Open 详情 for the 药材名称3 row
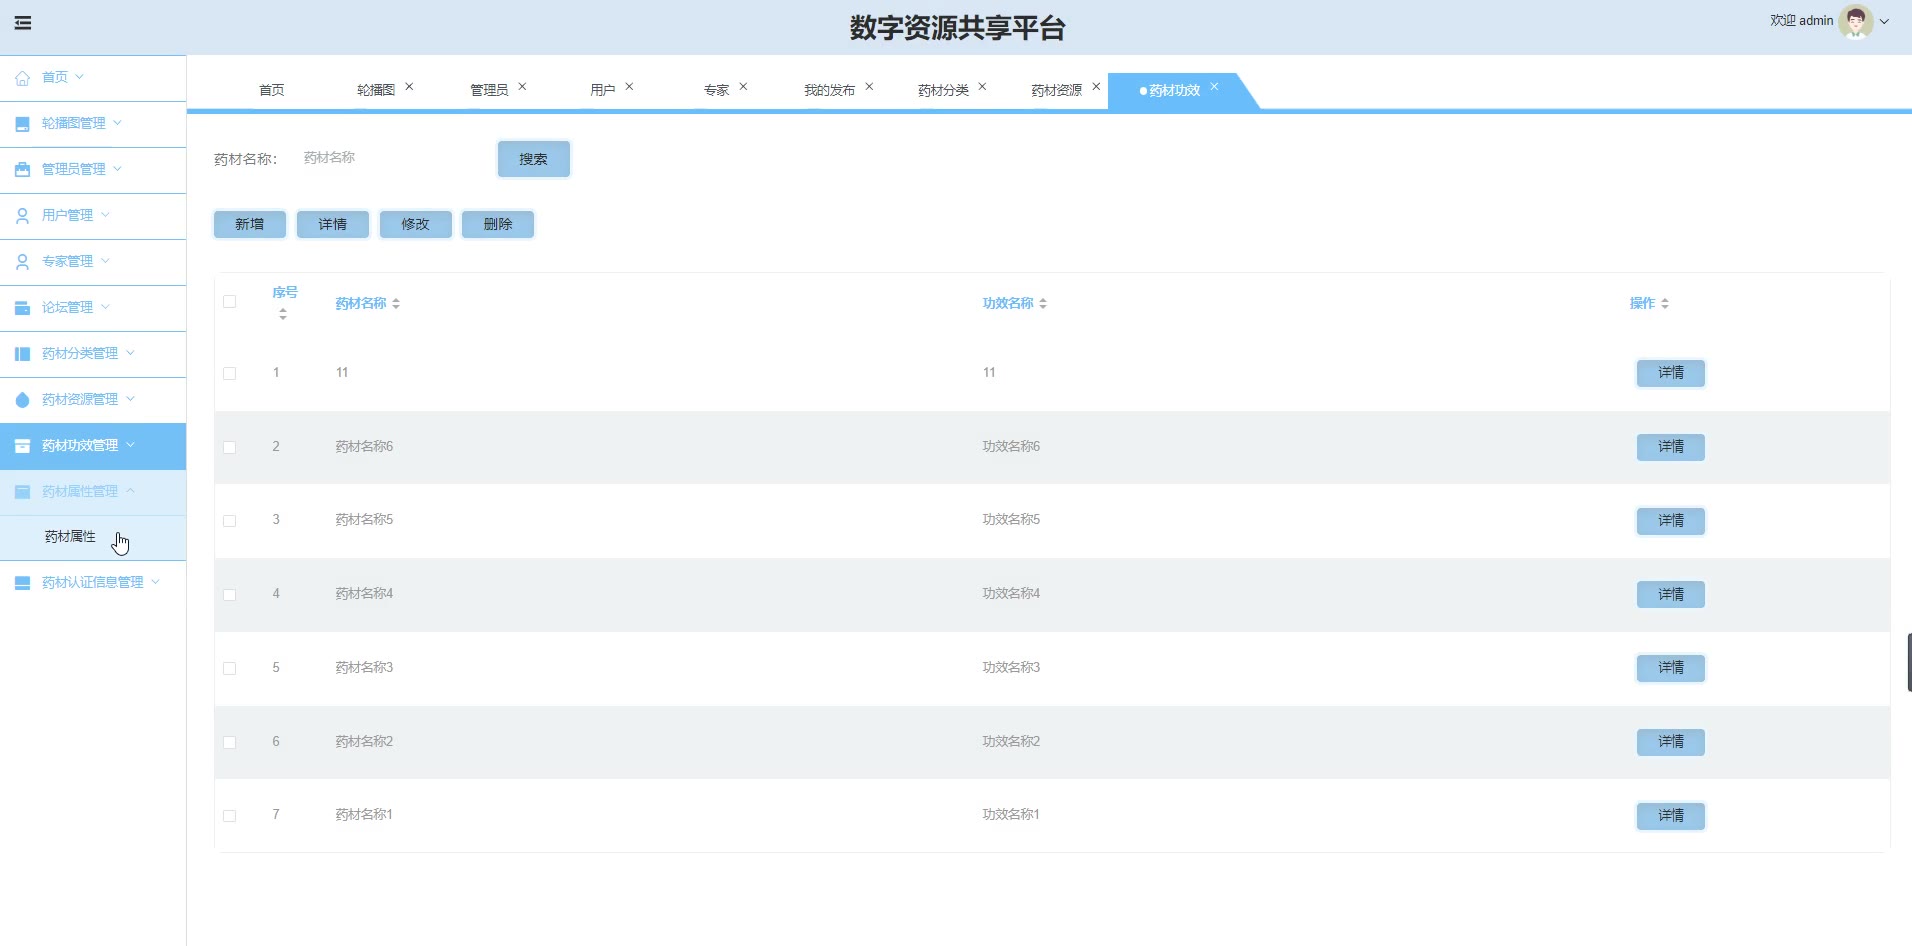This screenshot has height=946, width=1912. coord(1670,668)
